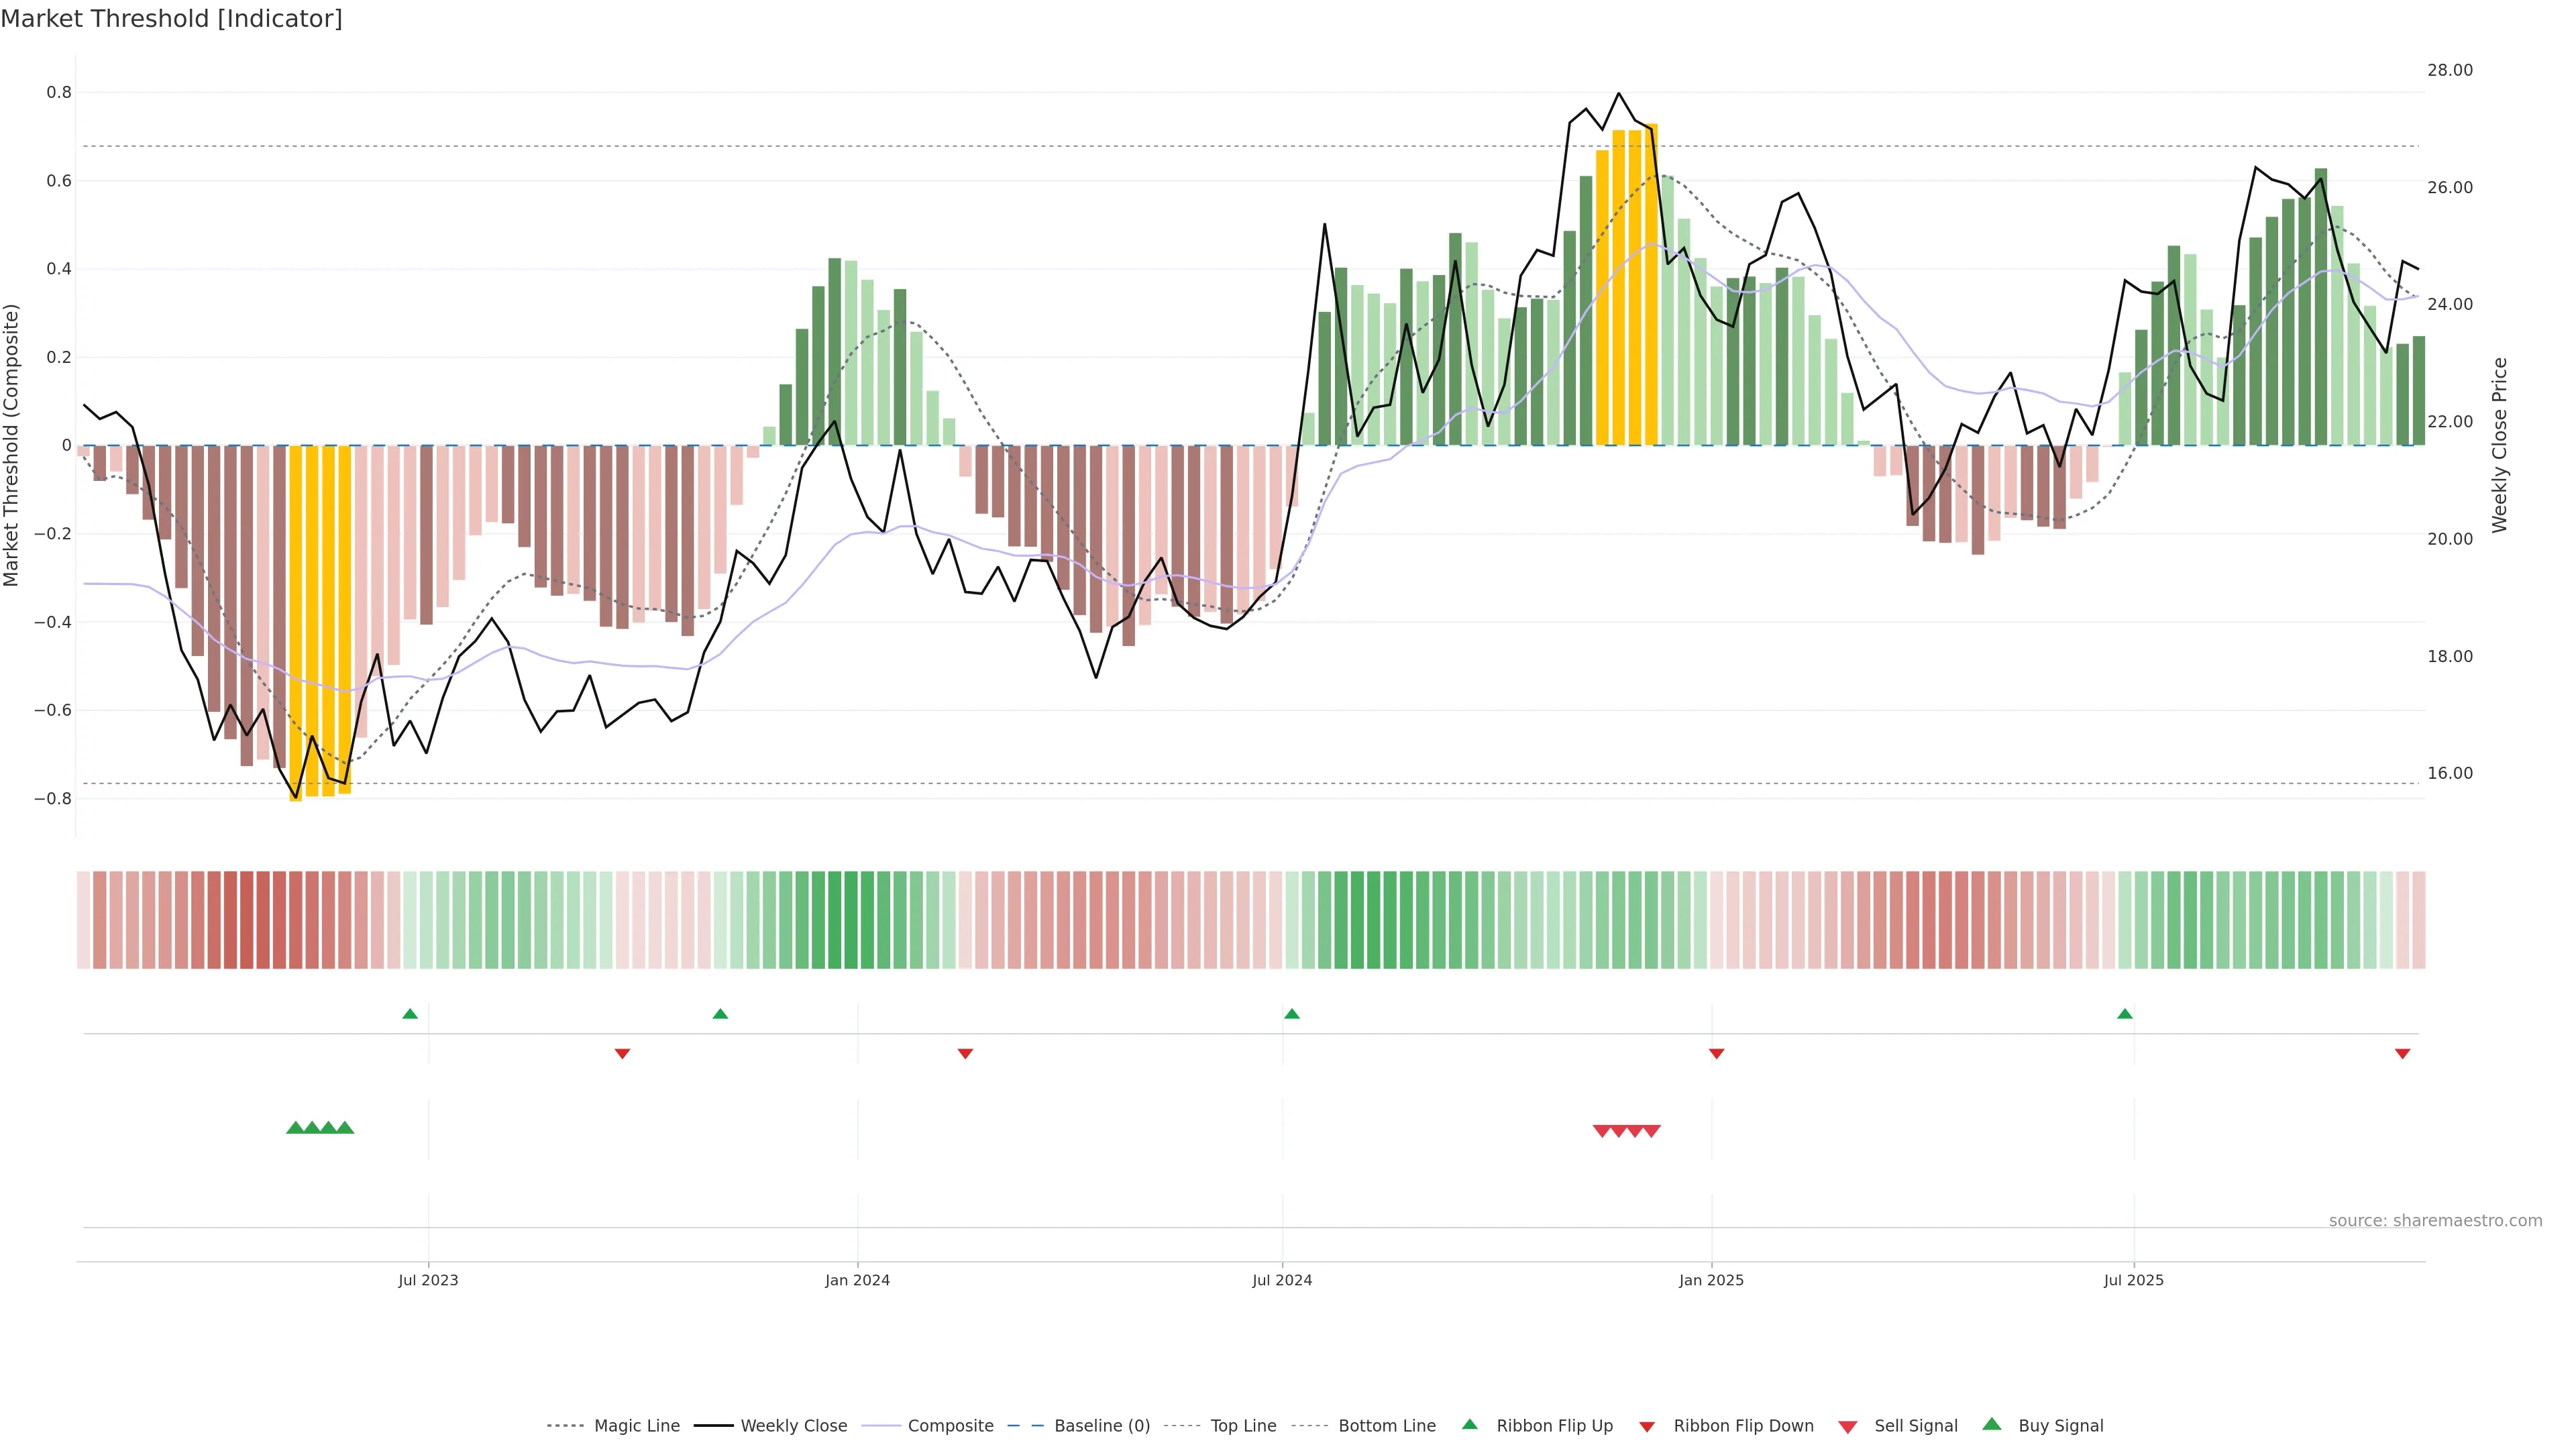The height and width of the screenshot is (1449, 2576).
Task: Click the Ribbon Flip Up legend triangle
Action: click(x=1469, y=1424)
